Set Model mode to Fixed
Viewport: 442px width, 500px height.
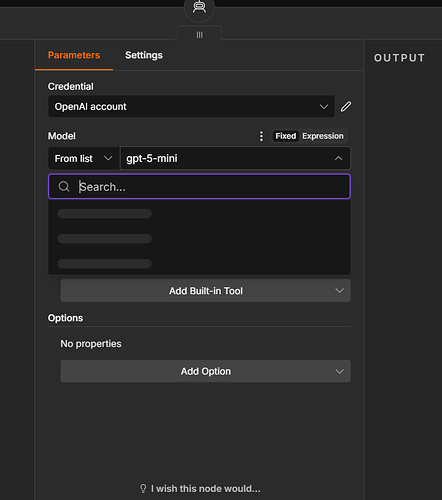pyautogui.click(x=286, y=136)
